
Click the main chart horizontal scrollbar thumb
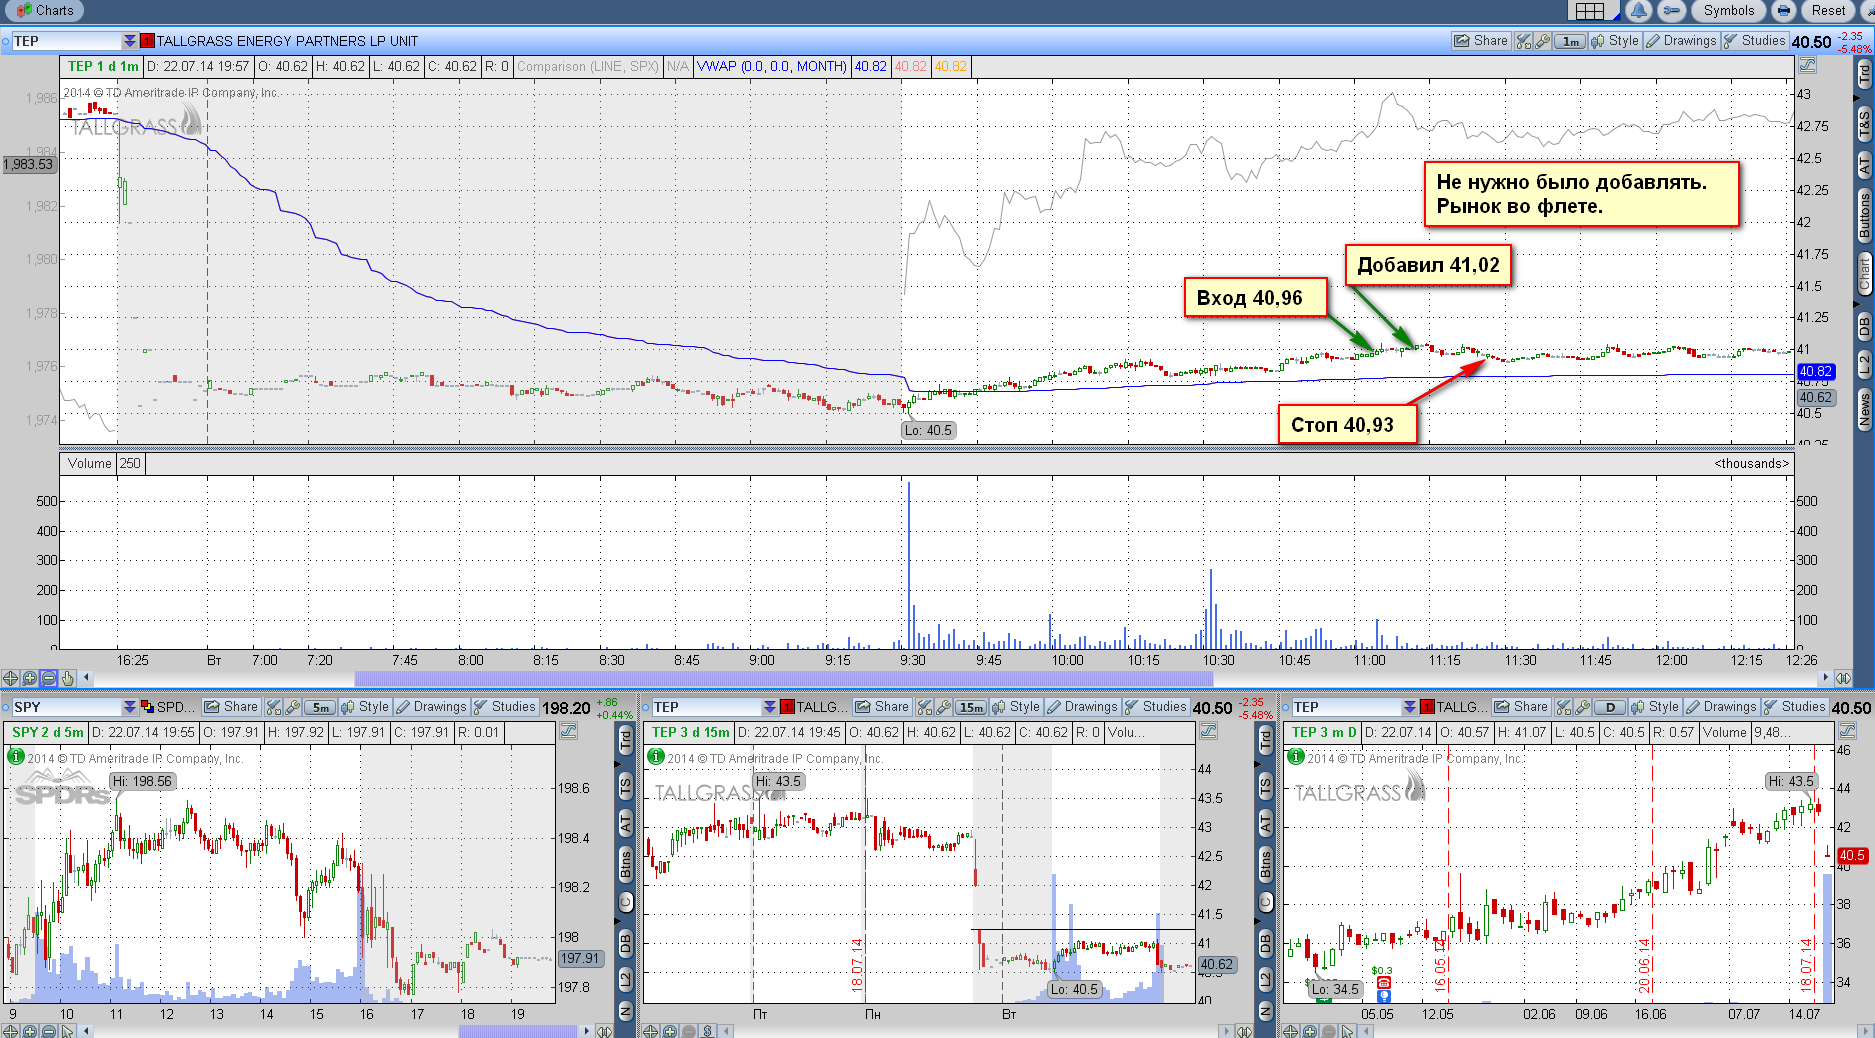(x=783, y=678)
